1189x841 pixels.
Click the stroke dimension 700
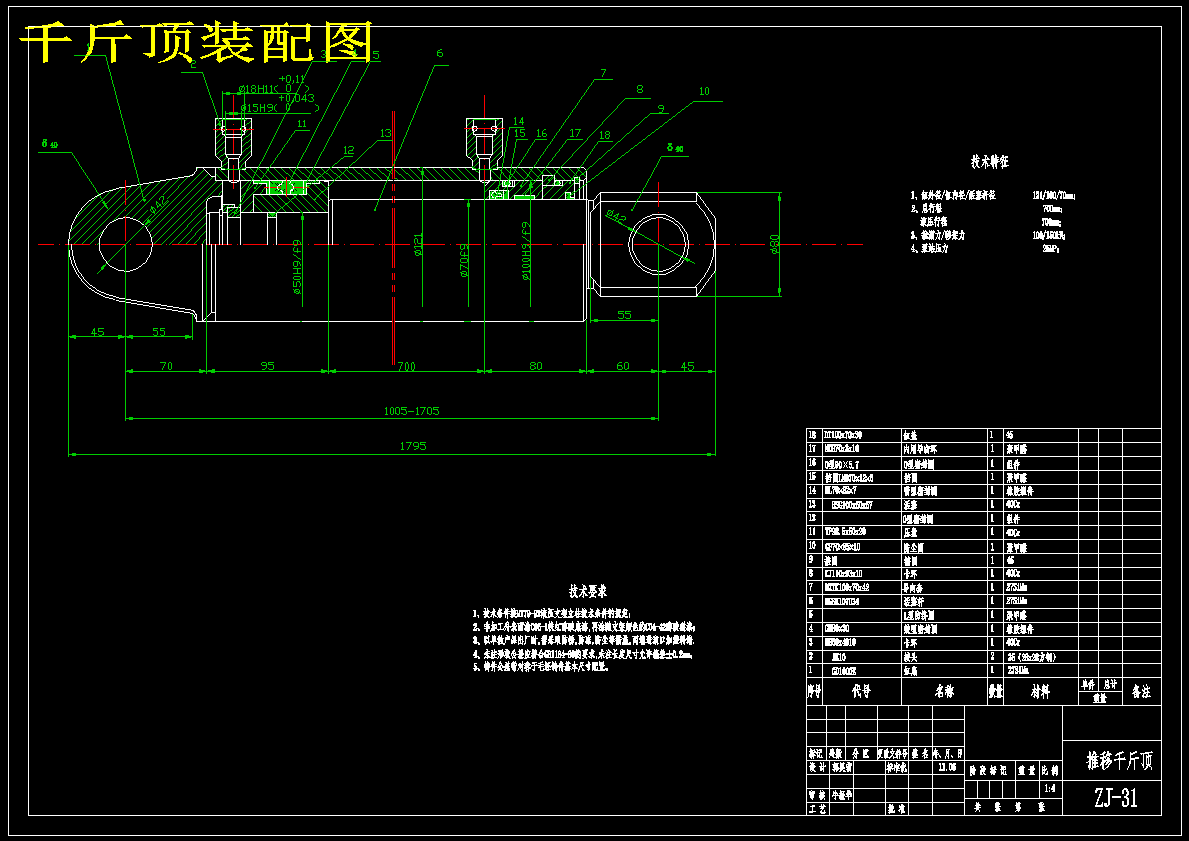(406, 366)
